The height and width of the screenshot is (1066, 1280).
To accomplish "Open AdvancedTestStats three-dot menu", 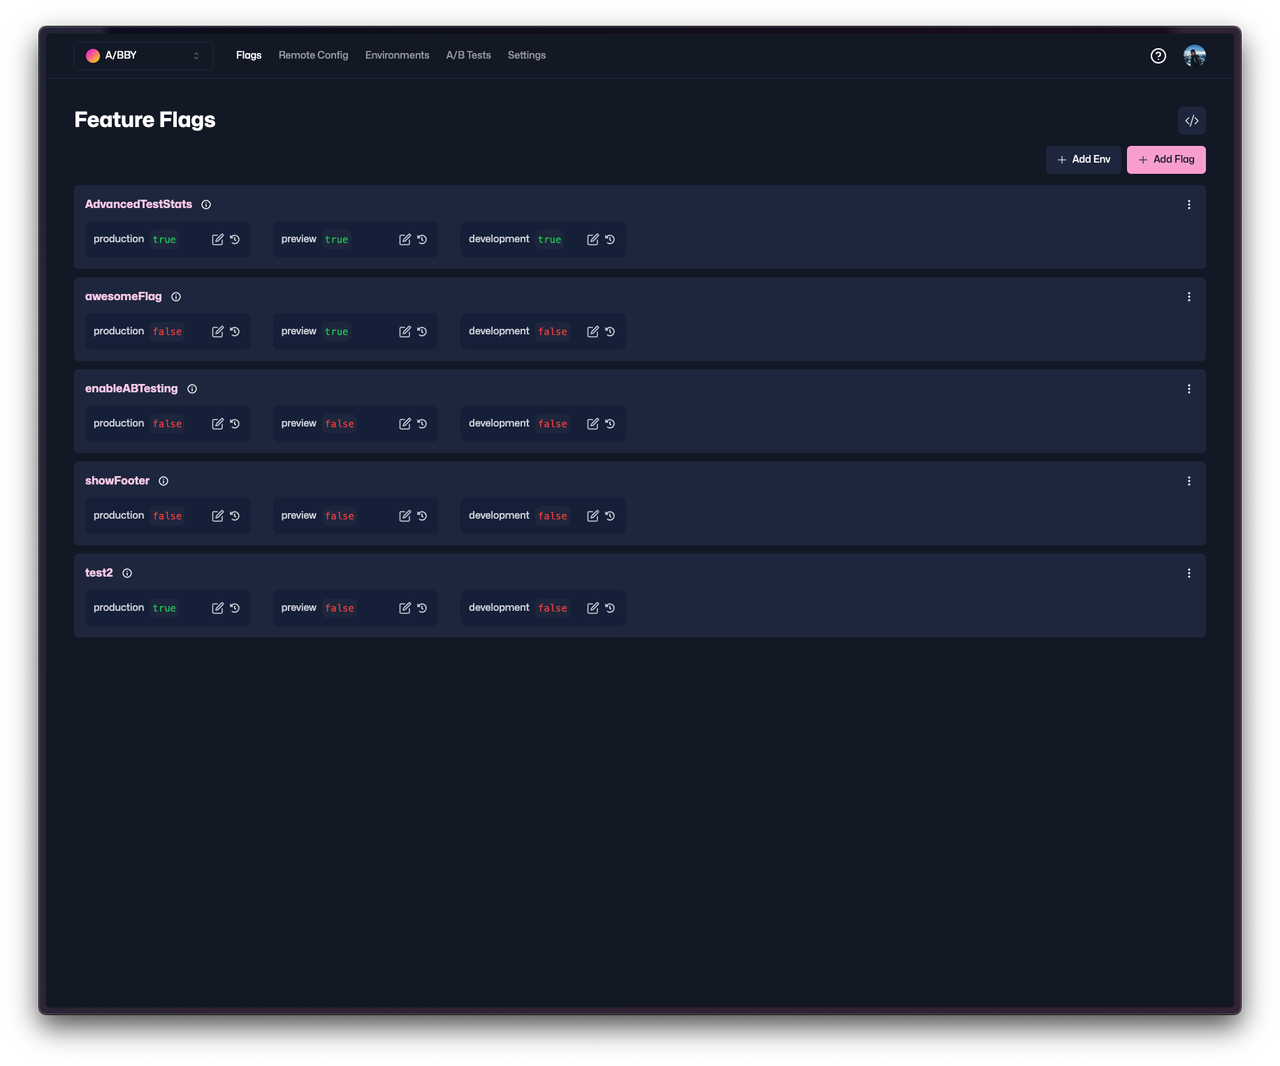I will 1189,205.
